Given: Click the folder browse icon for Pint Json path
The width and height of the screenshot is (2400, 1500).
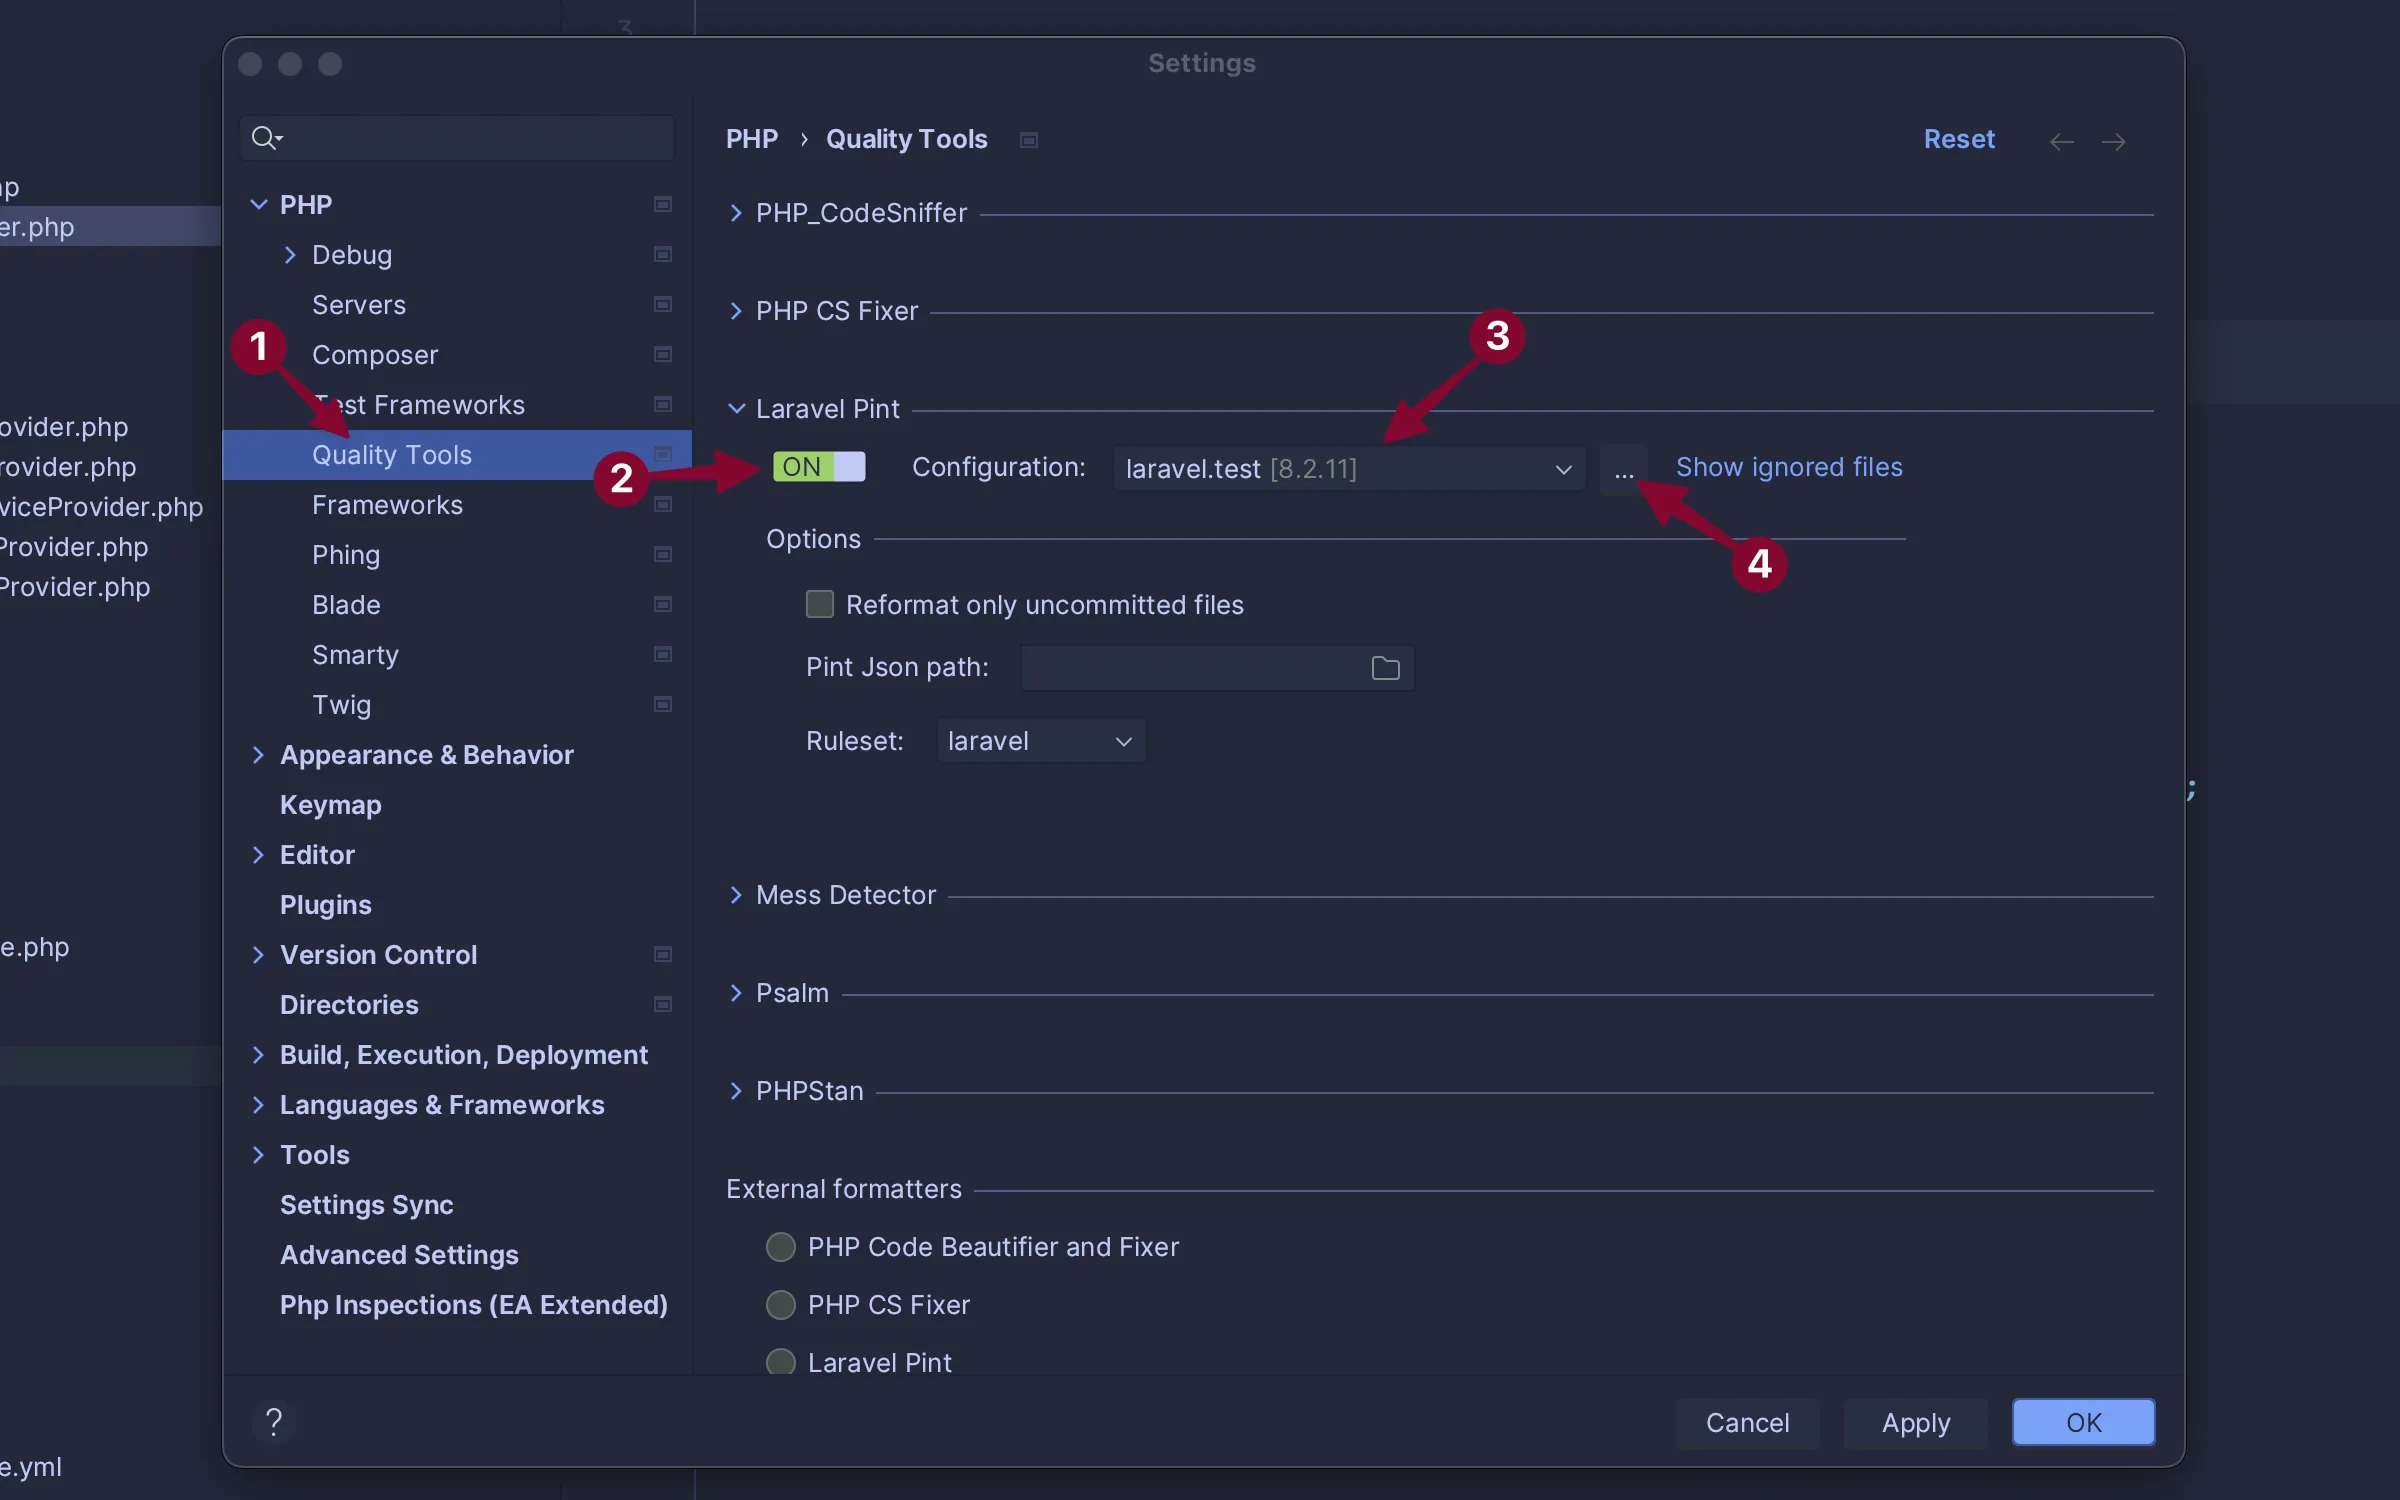Looking at the screenshot, I should coord(1385,668).
